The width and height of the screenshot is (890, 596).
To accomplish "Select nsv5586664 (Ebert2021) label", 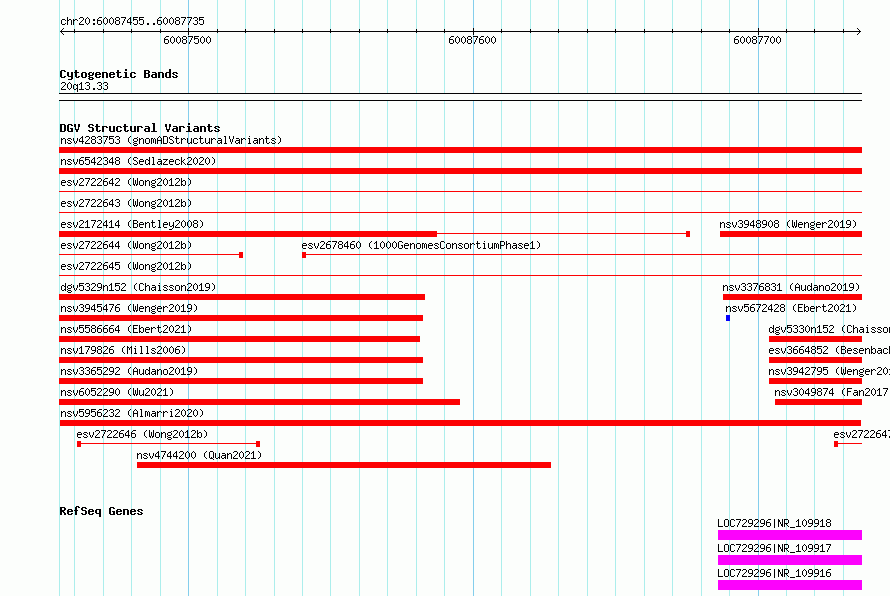I will click(126, 329).
